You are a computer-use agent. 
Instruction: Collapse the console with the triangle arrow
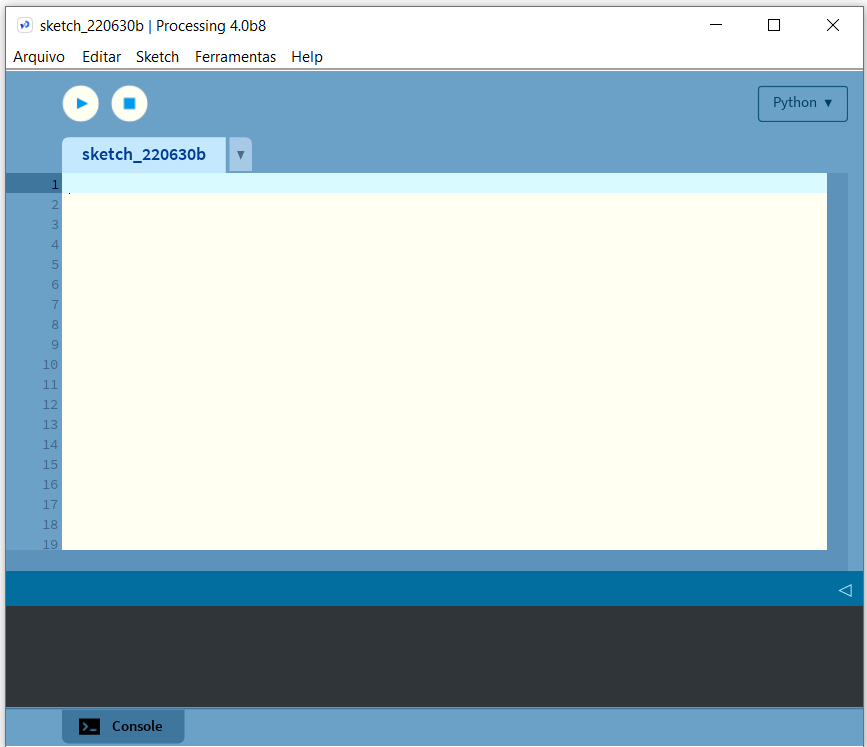[x=845, y=590]
